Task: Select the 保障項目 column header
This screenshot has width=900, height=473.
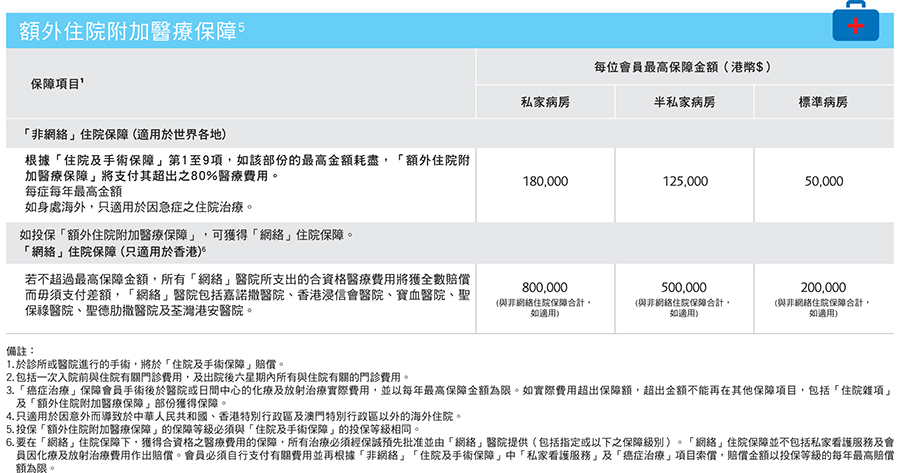Action: tap(58, 85)
